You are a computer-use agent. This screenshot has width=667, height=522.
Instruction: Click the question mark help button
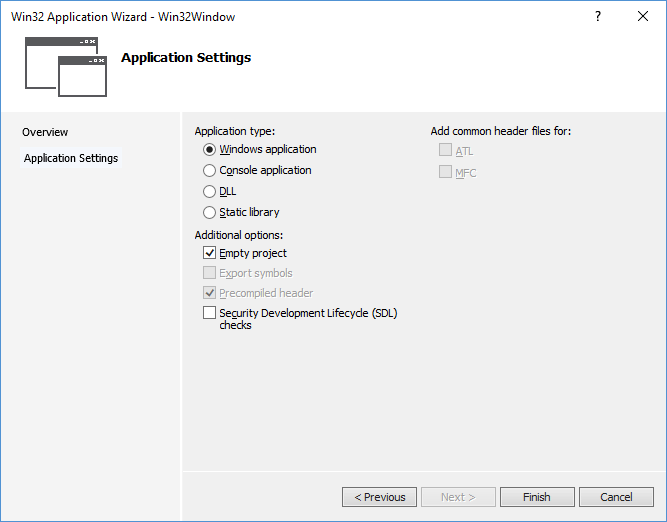click(598, 17)
